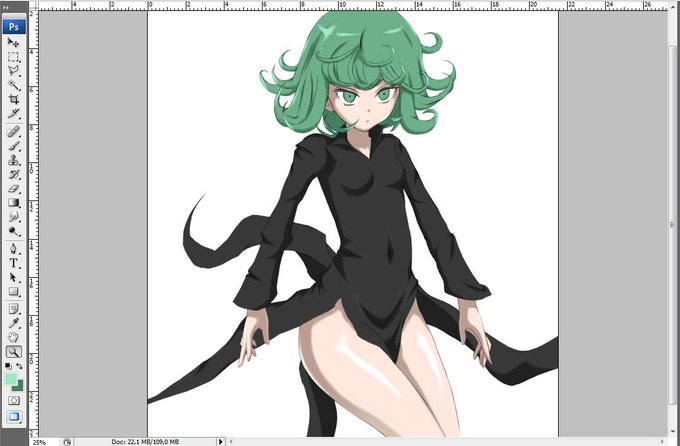The width and height of the screenshot is (680, 446).
Task: Select the Clone Stamp tool
Action: (13, 160)
